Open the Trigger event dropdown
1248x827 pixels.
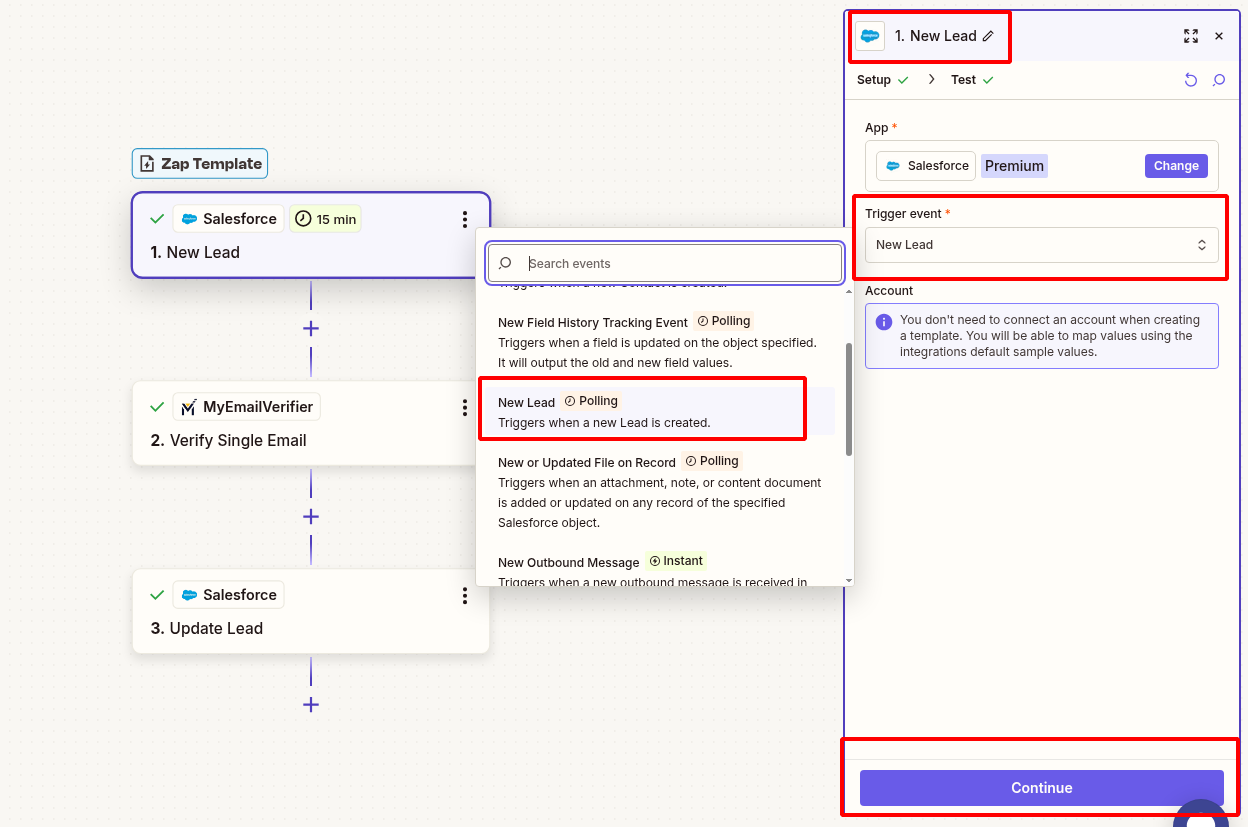pos(1041,244)
